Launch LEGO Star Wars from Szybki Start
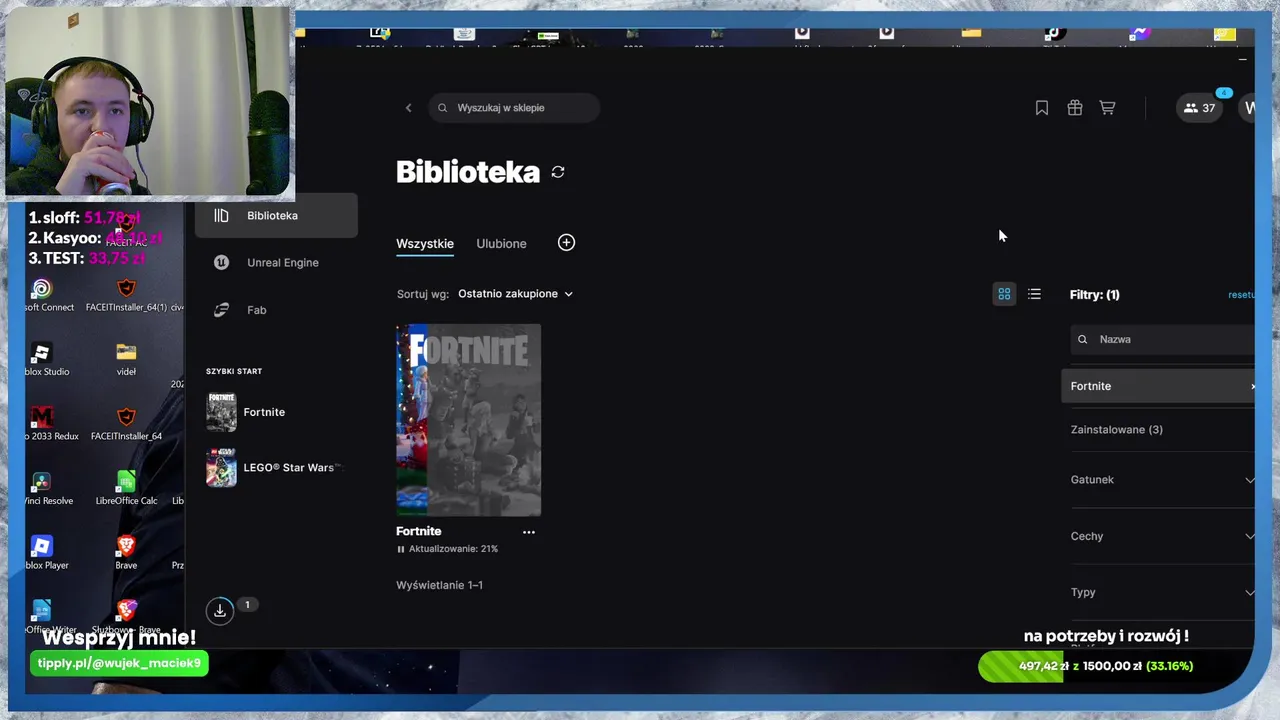 click(x=276, y=468)
